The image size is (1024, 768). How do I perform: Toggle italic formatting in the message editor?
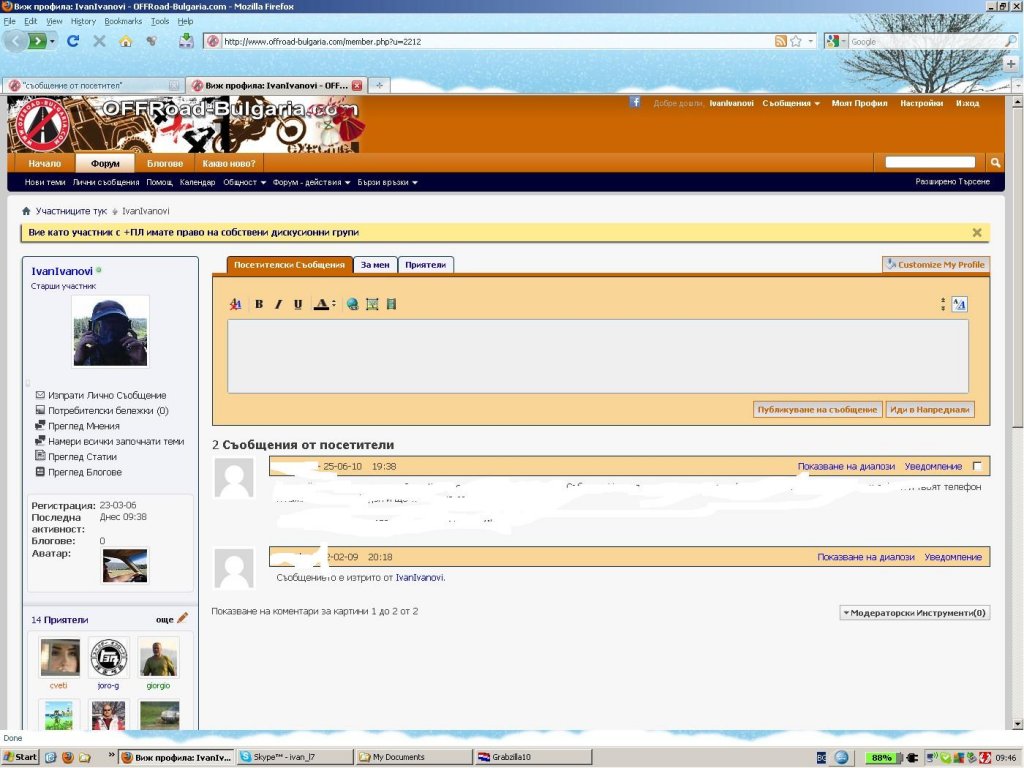[278, 304]
